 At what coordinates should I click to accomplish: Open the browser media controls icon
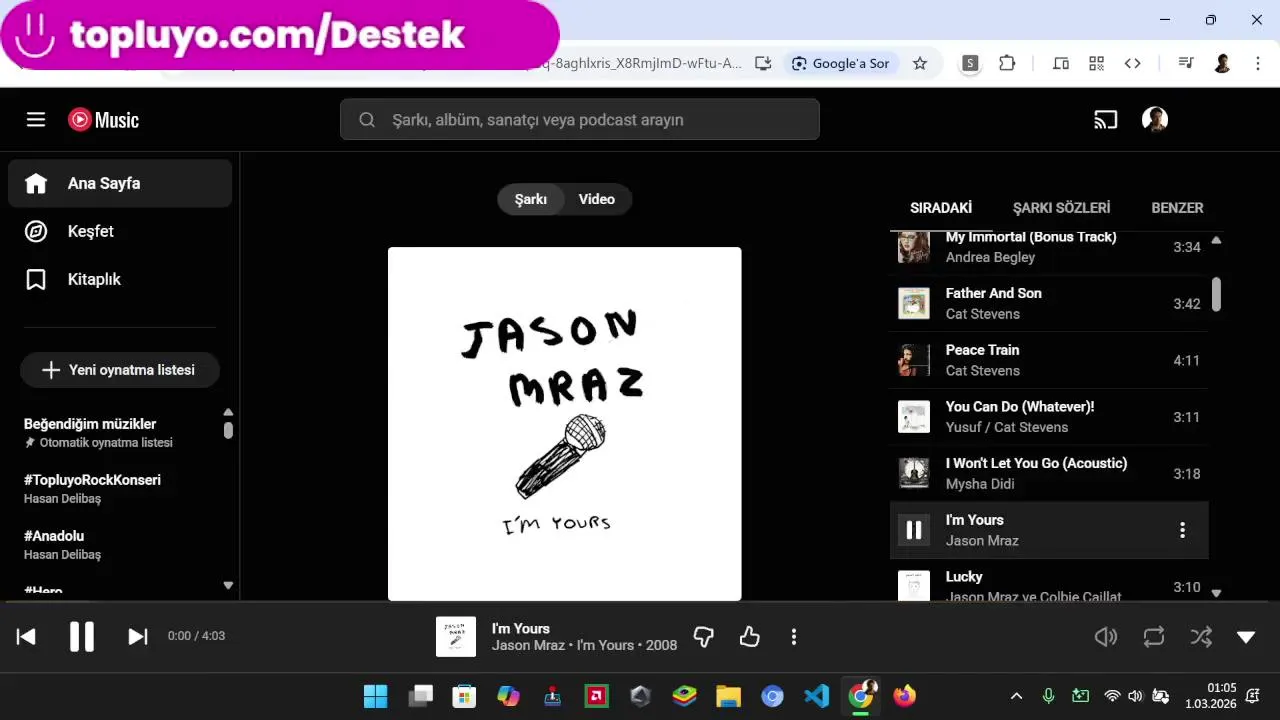[x=1186, y=63]
